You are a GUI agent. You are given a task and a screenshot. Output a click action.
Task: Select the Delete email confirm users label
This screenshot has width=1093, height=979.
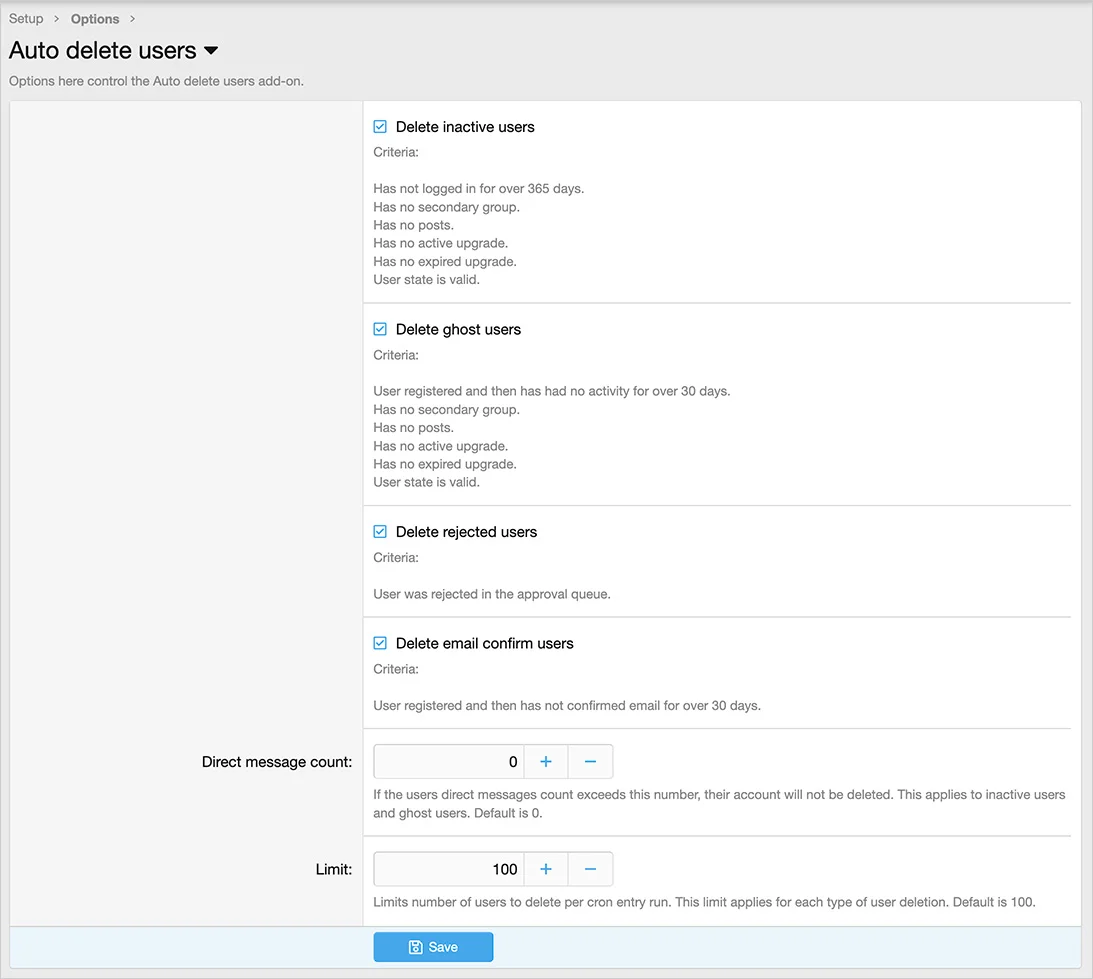coord(484,644)
